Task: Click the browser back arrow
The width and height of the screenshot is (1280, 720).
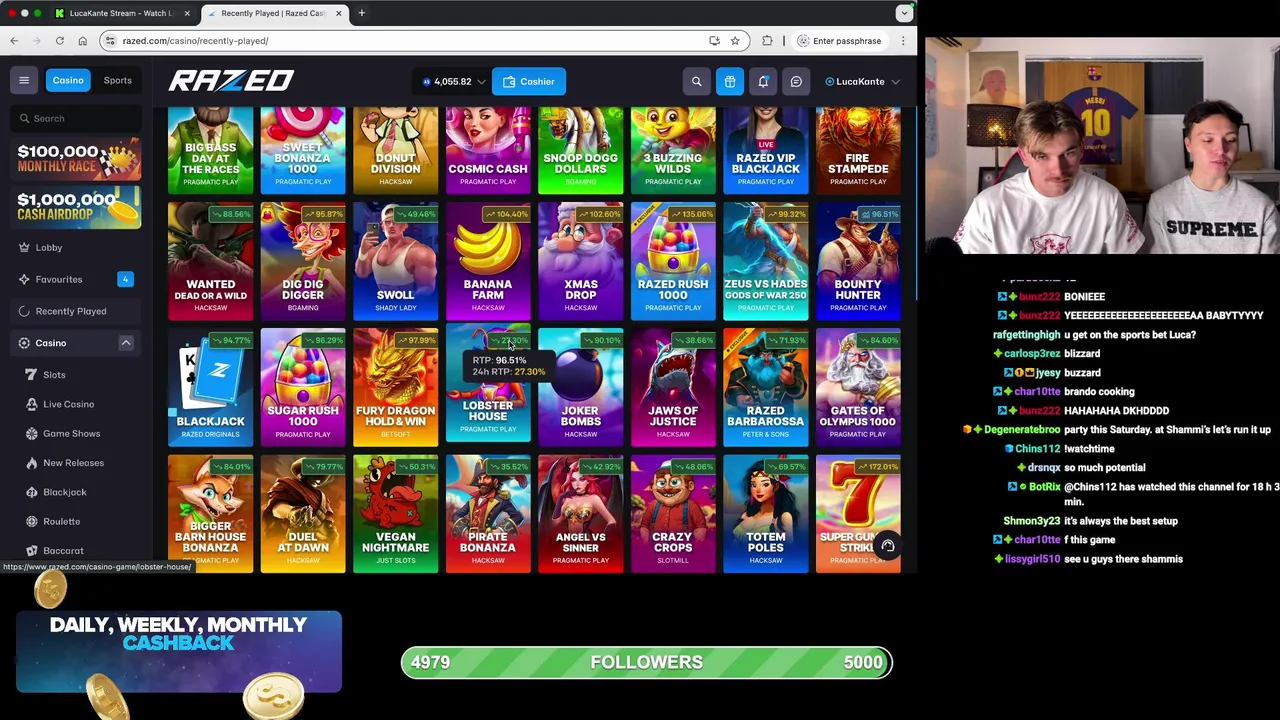Action: click(14, 41)
